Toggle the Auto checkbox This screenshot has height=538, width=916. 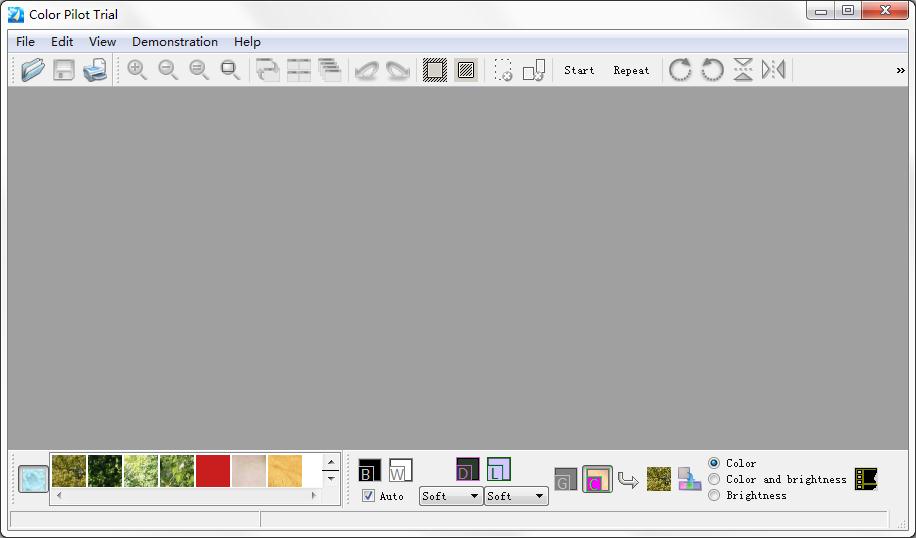point(368,496)
